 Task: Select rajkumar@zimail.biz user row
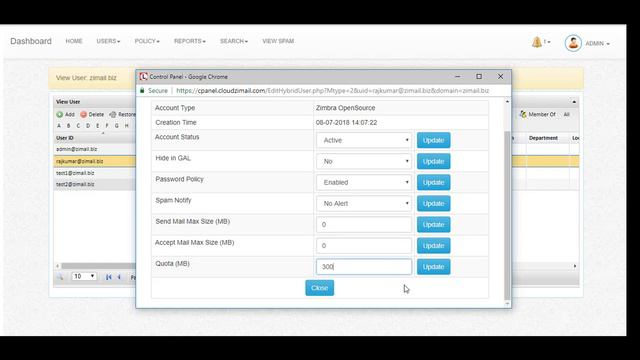[95, 161]
